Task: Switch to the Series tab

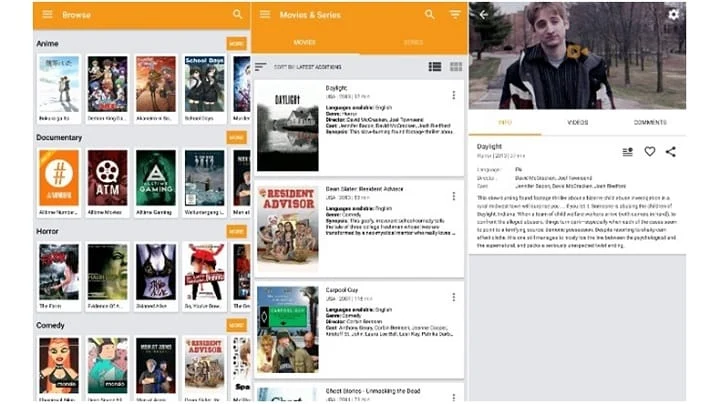Action: [x=413, y=42]
